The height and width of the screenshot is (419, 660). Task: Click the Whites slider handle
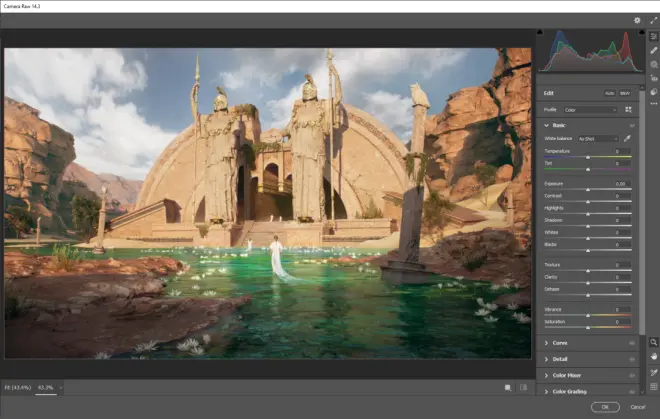tap(588, 238)
